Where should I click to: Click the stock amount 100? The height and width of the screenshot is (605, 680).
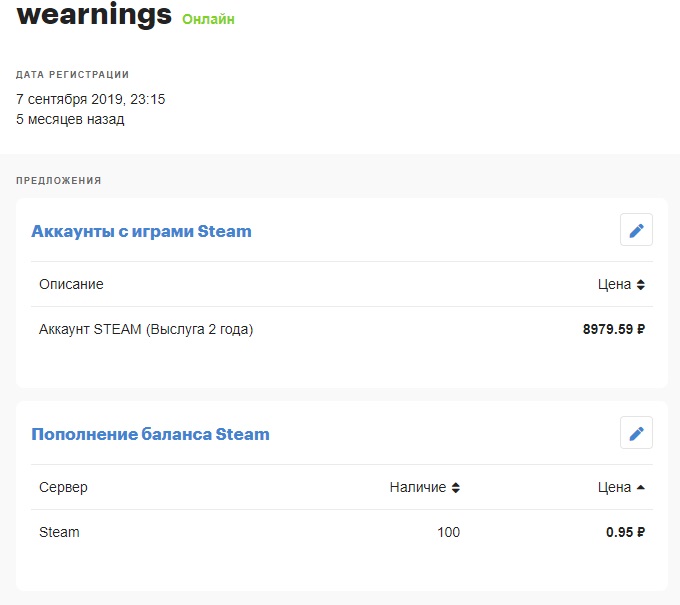click(448, 532)
